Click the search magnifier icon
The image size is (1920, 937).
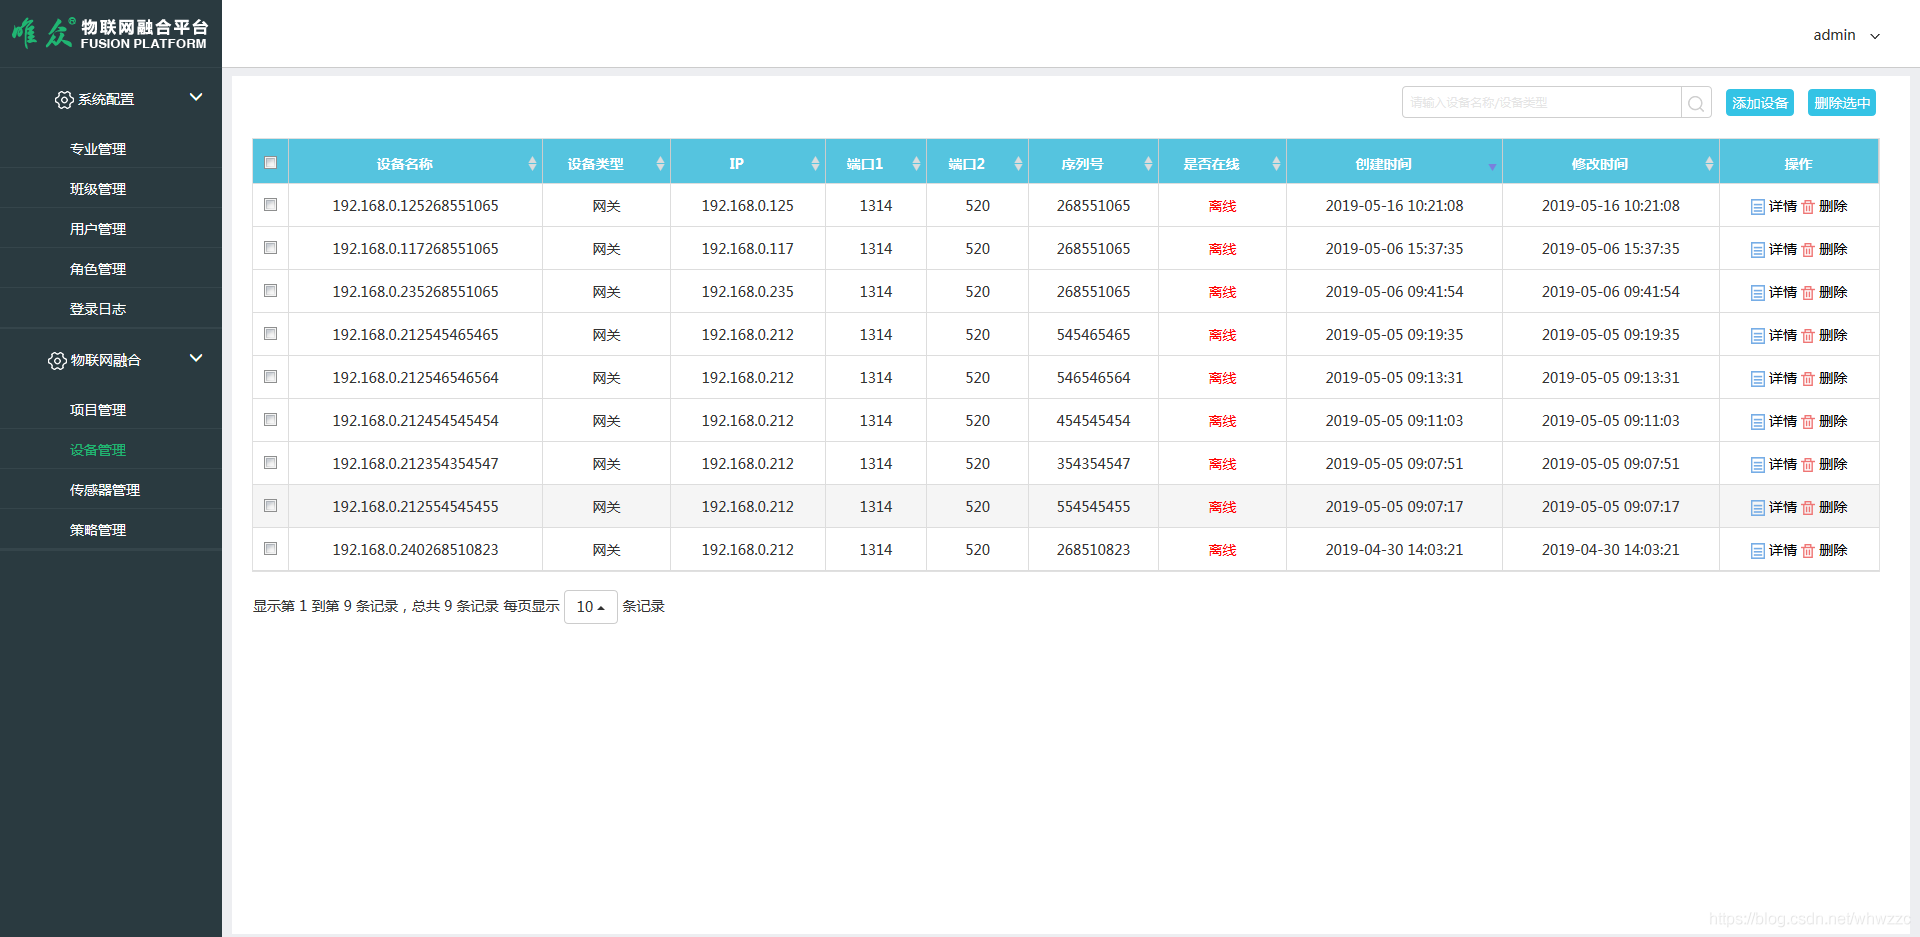tap(1696, 103)
